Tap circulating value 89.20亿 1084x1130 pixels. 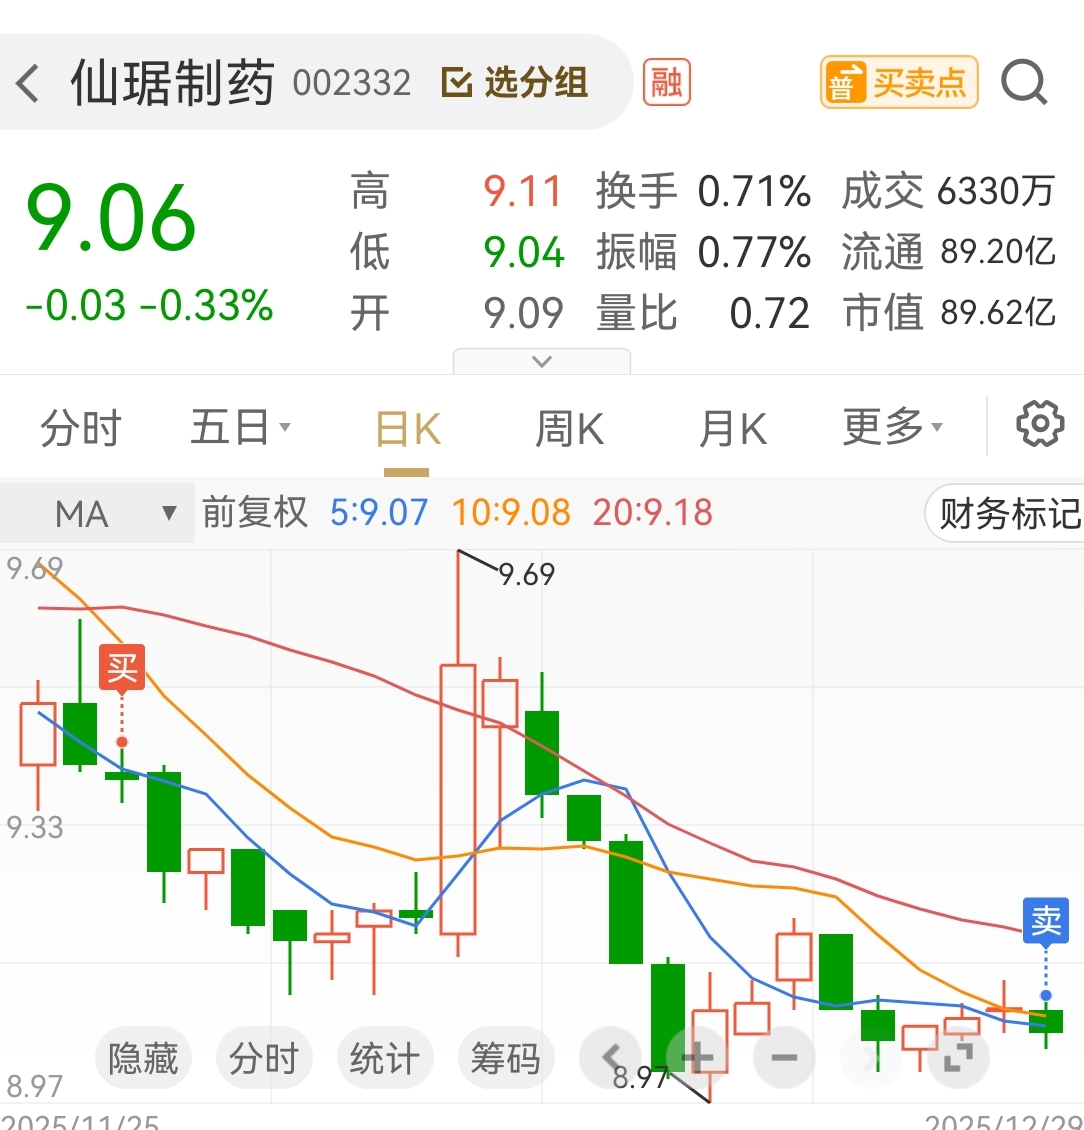[998, 252]
